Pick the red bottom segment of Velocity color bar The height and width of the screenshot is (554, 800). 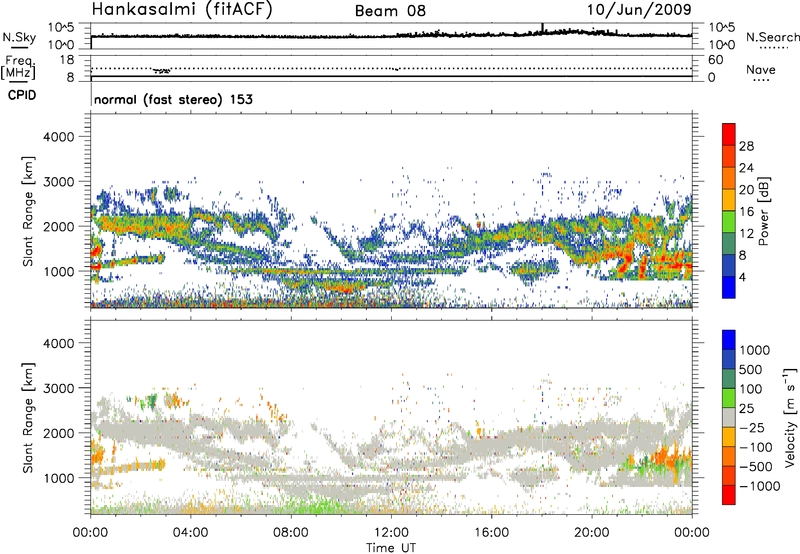pos(729,495)
